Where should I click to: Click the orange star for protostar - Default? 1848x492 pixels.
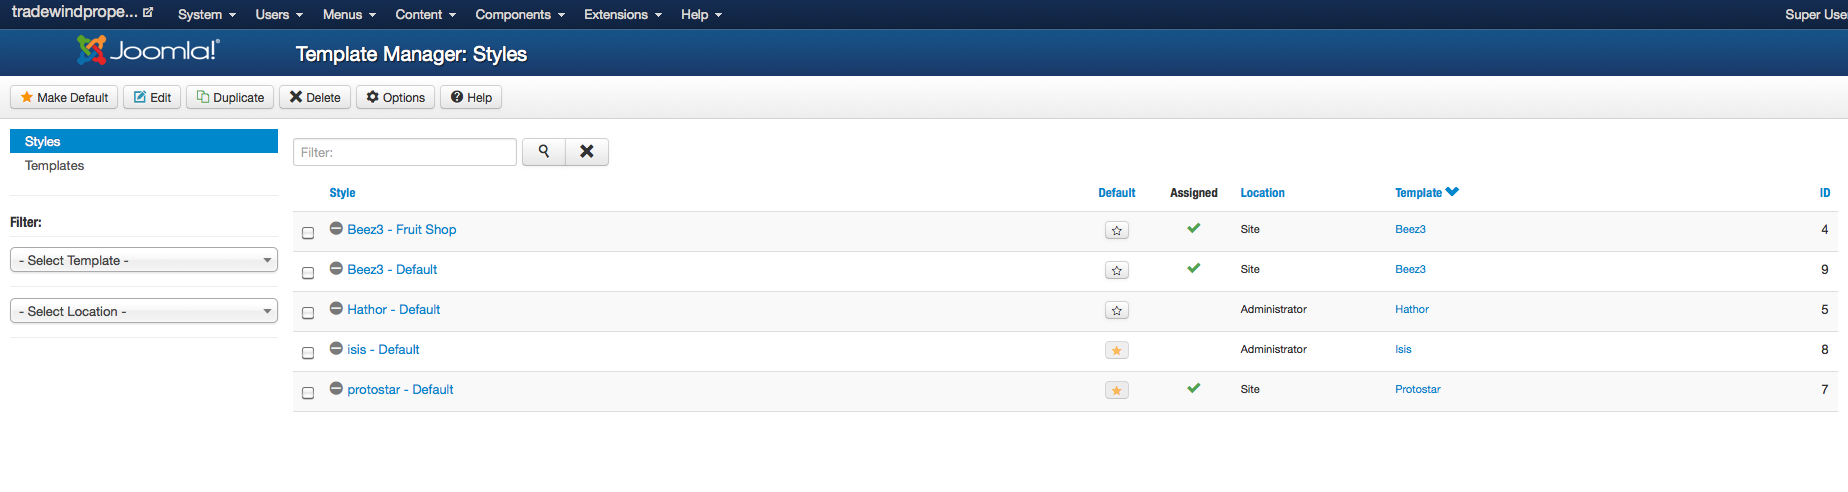pos(1117,390)
